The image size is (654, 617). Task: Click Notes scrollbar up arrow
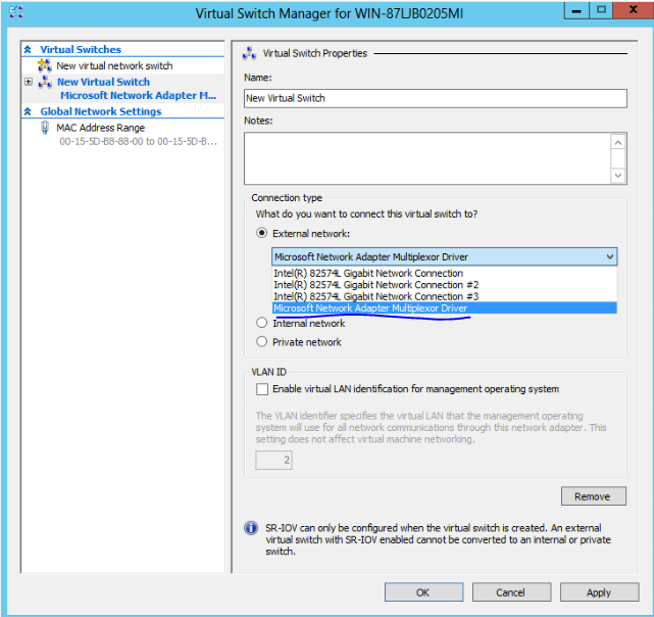pyautogui.click(x=618, y=142)
